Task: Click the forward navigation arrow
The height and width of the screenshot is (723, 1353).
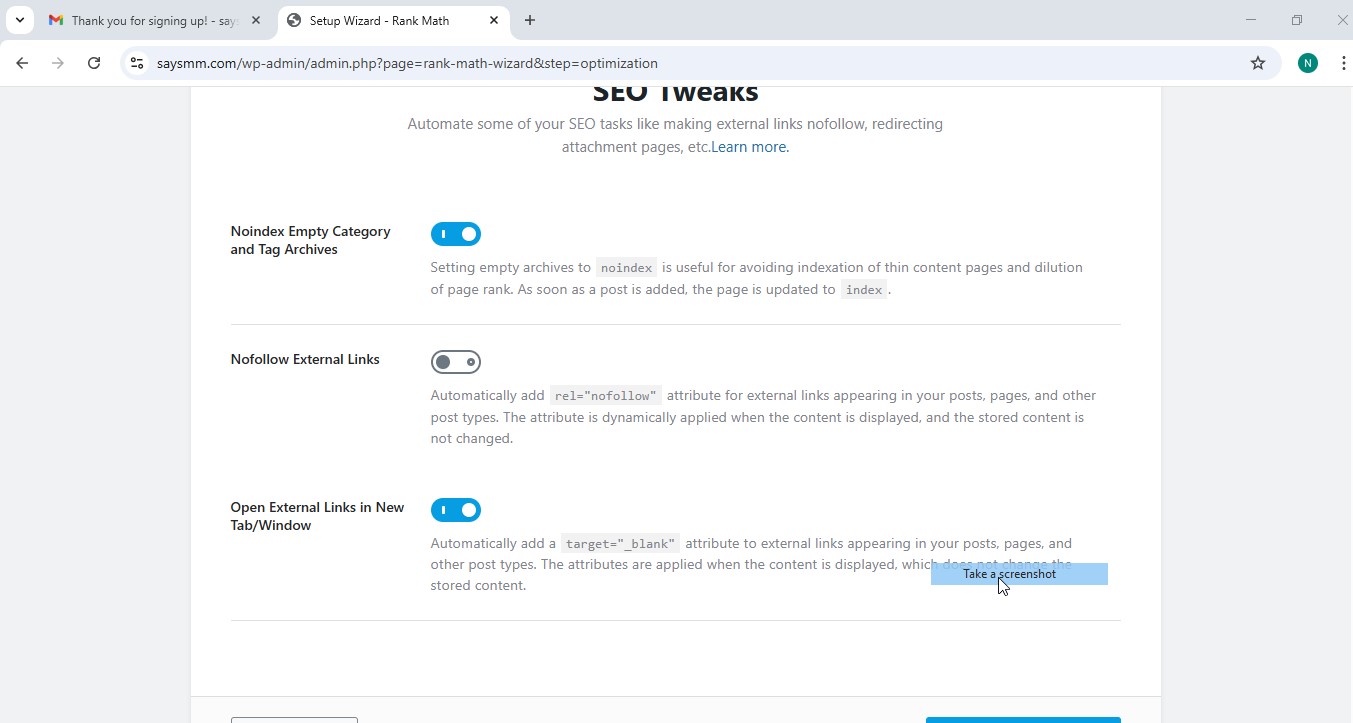Action: pyautogui.click(x=58, y=63)
